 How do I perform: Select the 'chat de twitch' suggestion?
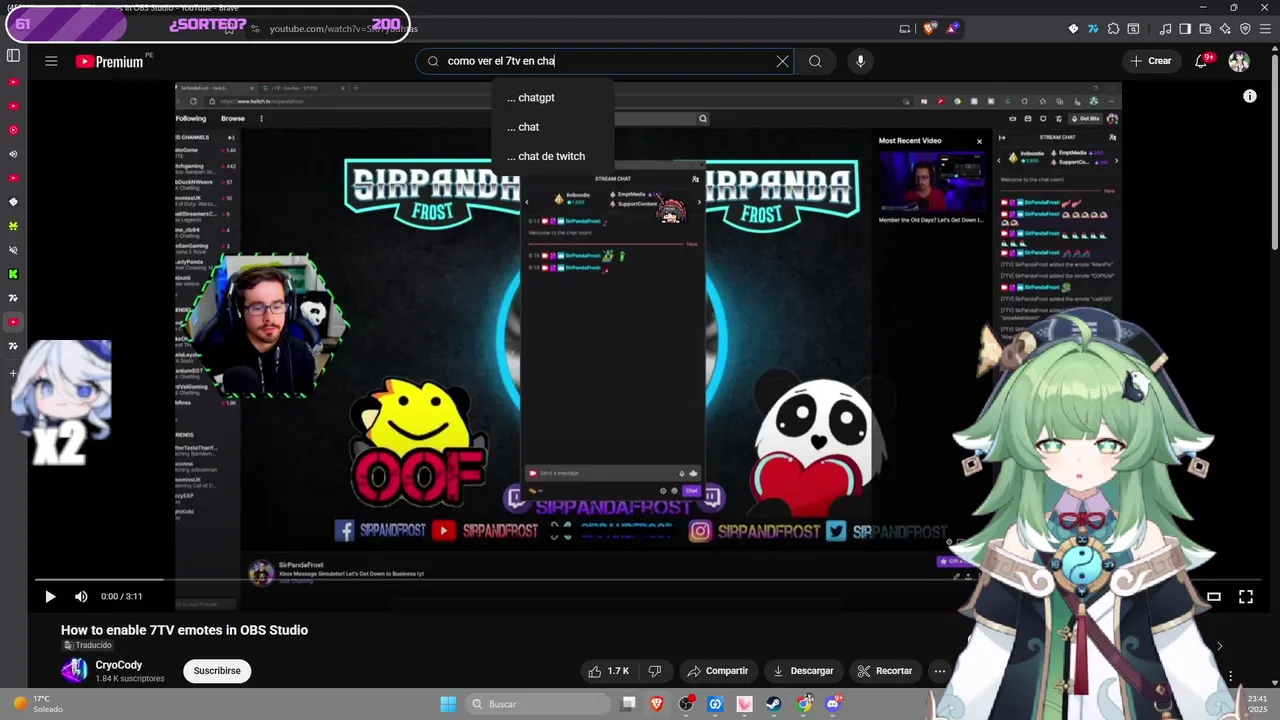coord(553,156)
